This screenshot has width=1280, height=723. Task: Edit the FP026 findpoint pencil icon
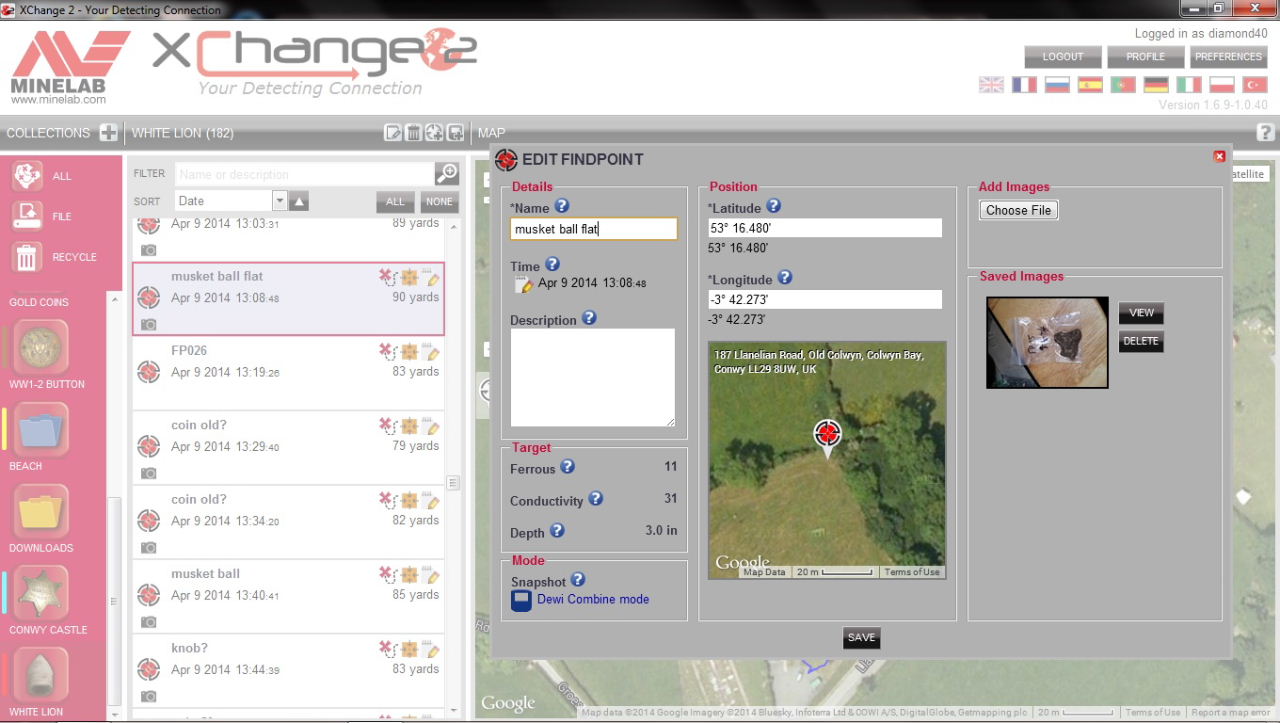(x=431, y=351)
